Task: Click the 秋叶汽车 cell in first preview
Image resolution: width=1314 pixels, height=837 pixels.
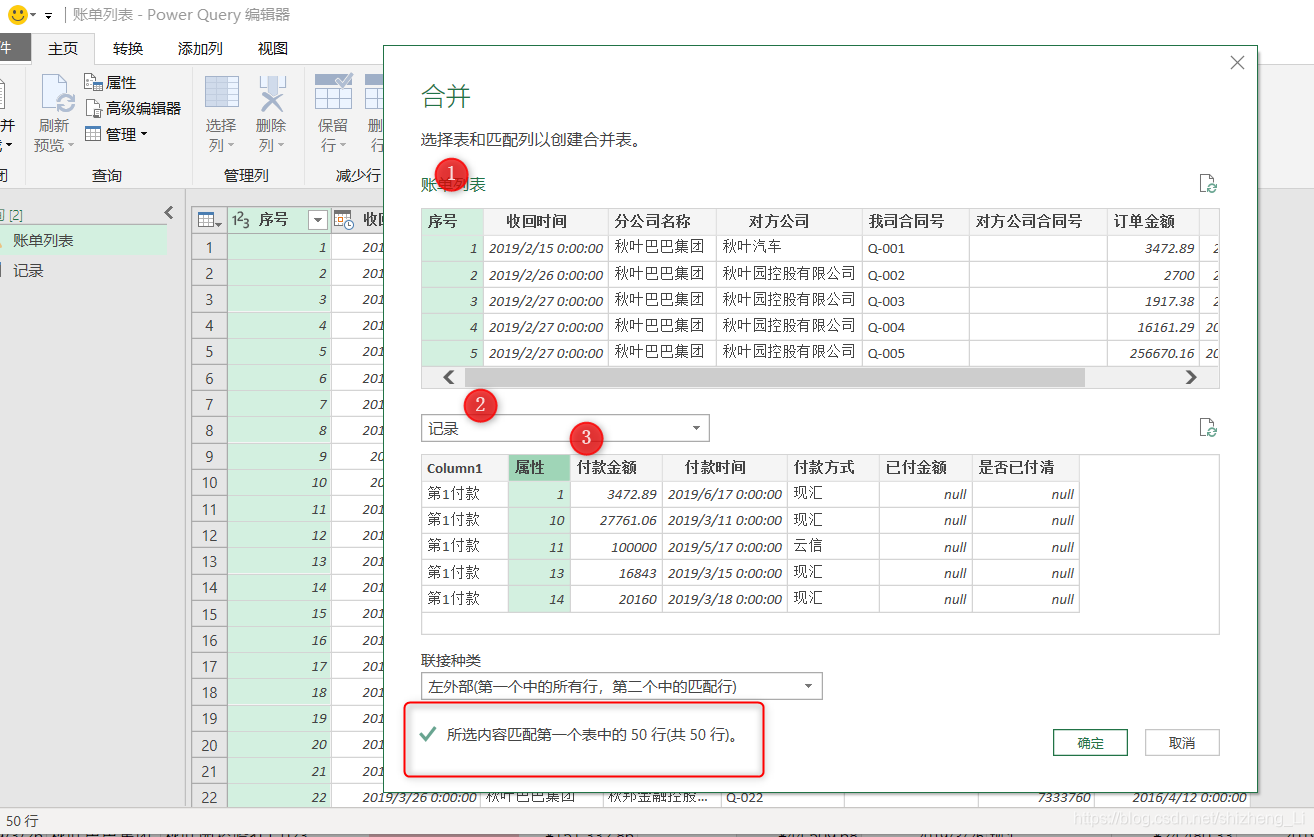Action: pyautogui.click(x=789, y=248)
